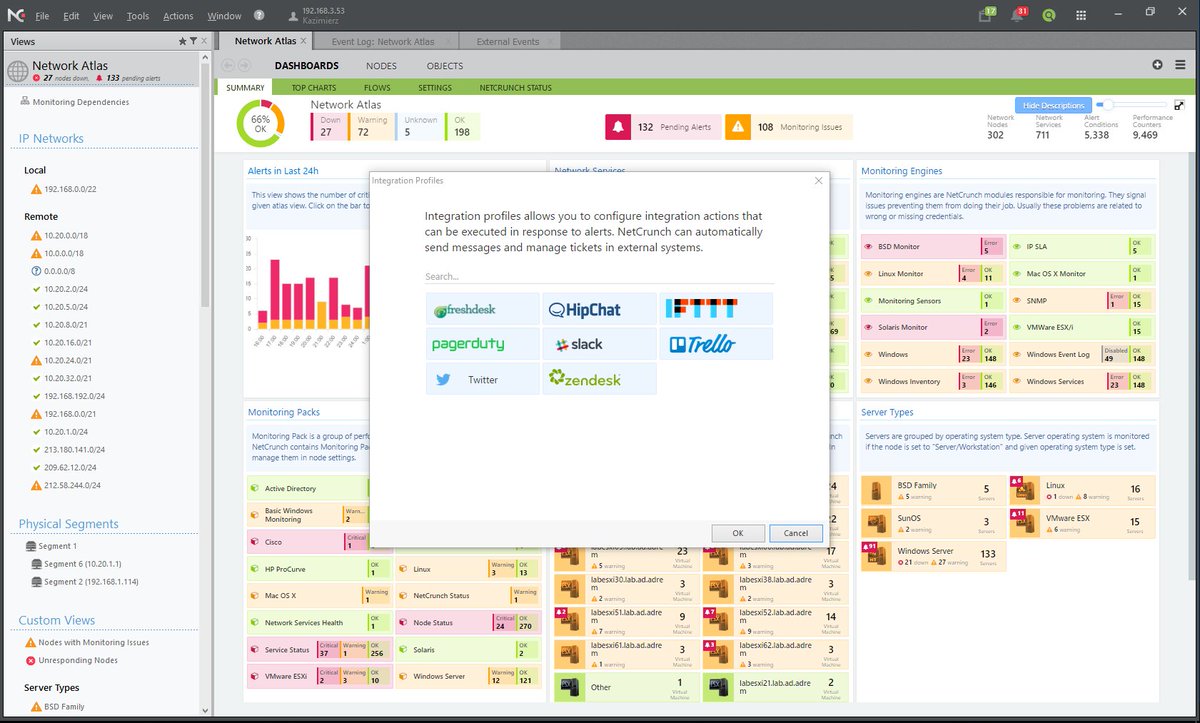Click Hide Descriptions button

(x=1052, y=105)
